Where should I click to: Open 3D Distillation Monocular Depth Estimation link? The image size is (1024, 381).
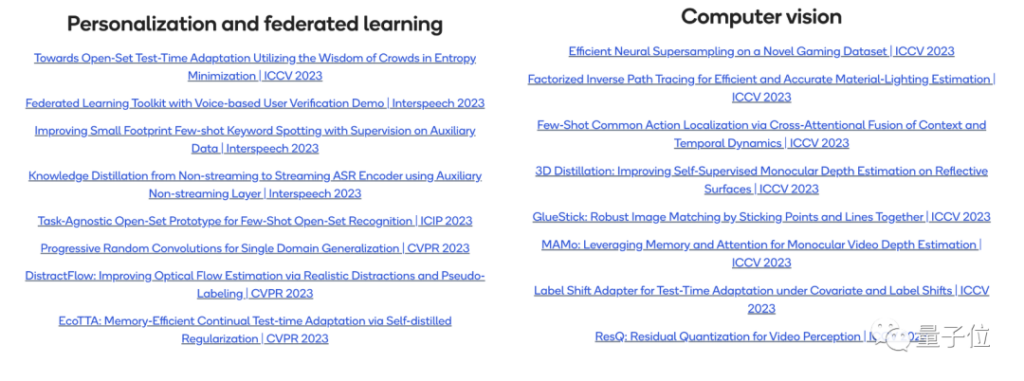coord(761,180)
